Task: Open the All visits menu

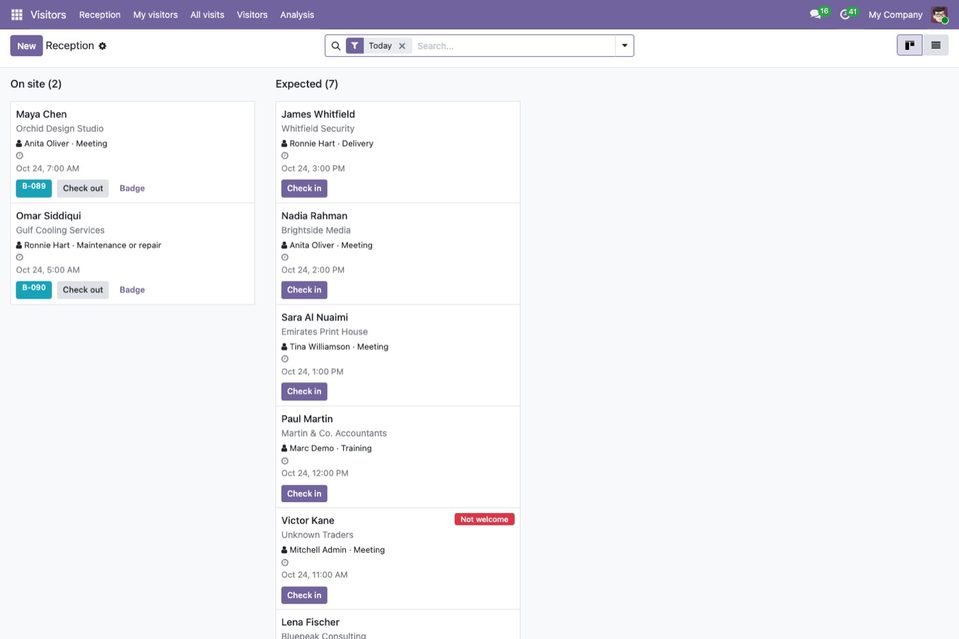Action: pyautogui.click(x=207, y=15)
